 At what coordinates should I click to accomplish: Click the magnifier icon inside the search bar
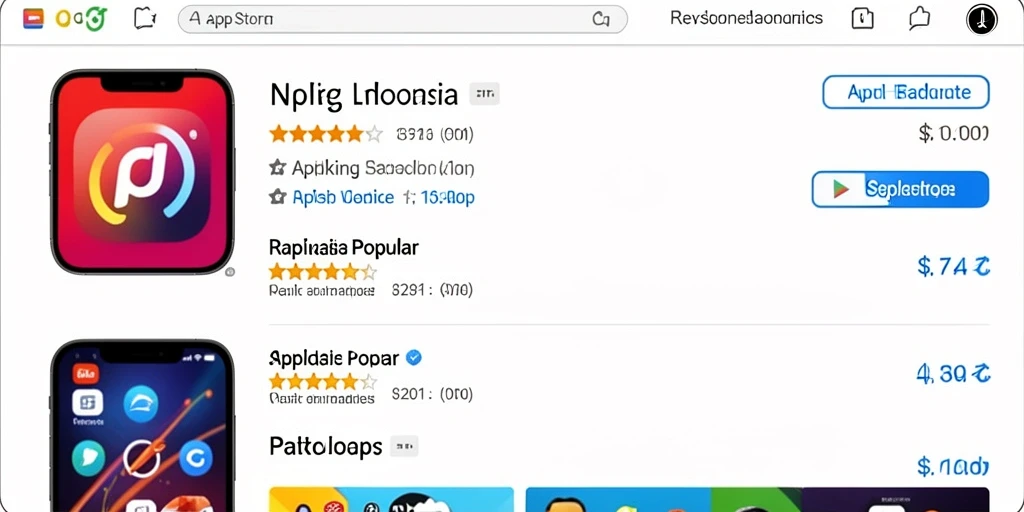pyautogui.click(x=601, y=20)
